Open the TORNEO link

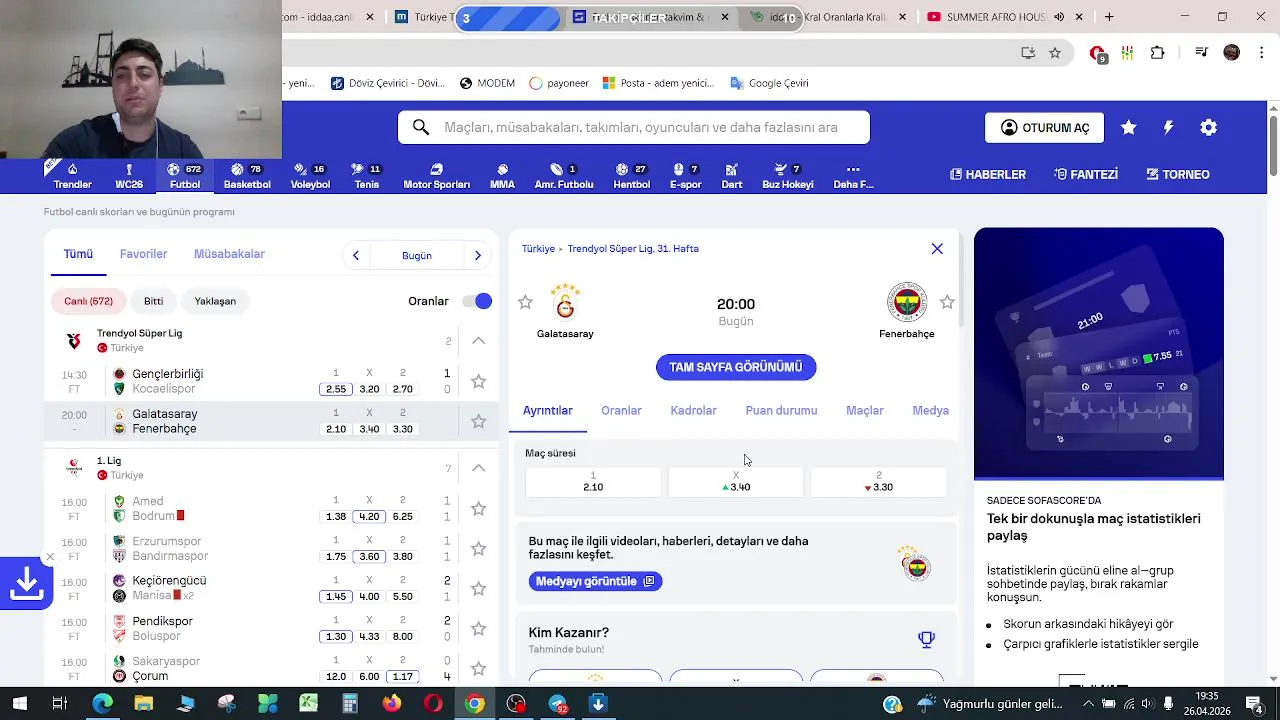[x=1177, y=174]
